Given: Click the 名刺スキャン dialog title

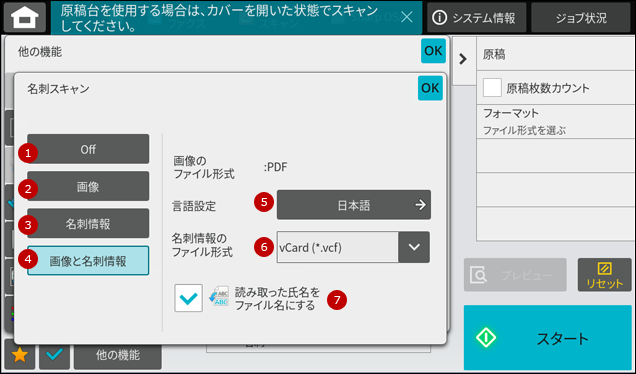Looking at the screenshot, I should click(x=58, y=88).
